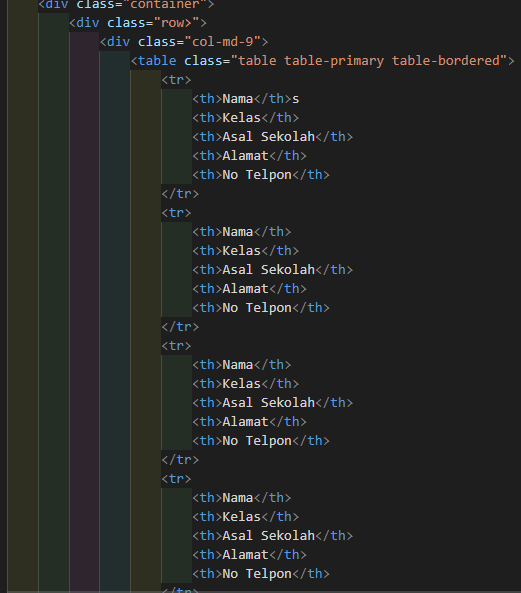Click the stray "s" after the first Nama header
Viewport: 521px width, 593px height.
tap(295, 99)
